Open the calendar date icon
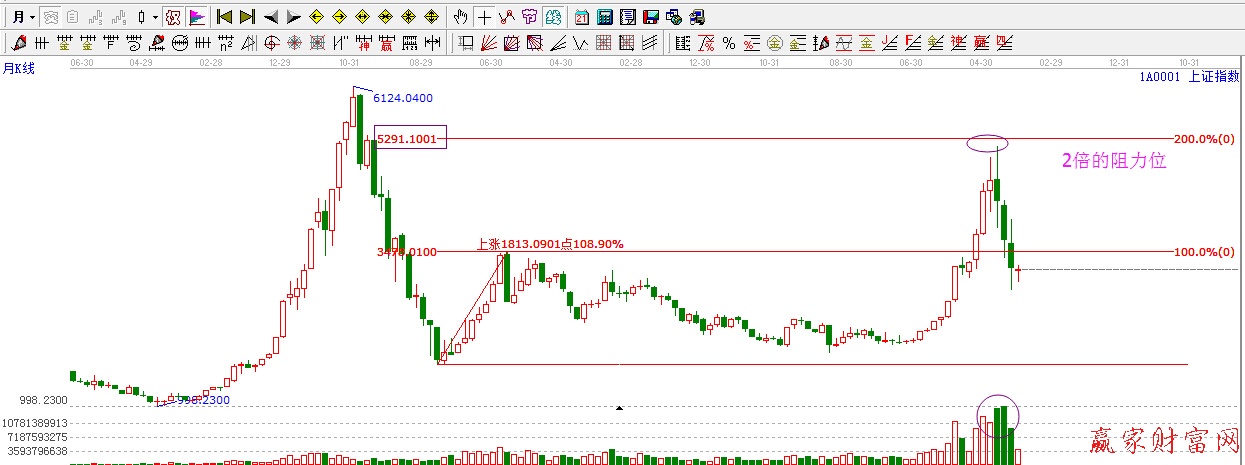The width and height of the screenshot is (1245, 465). (582, 17)
